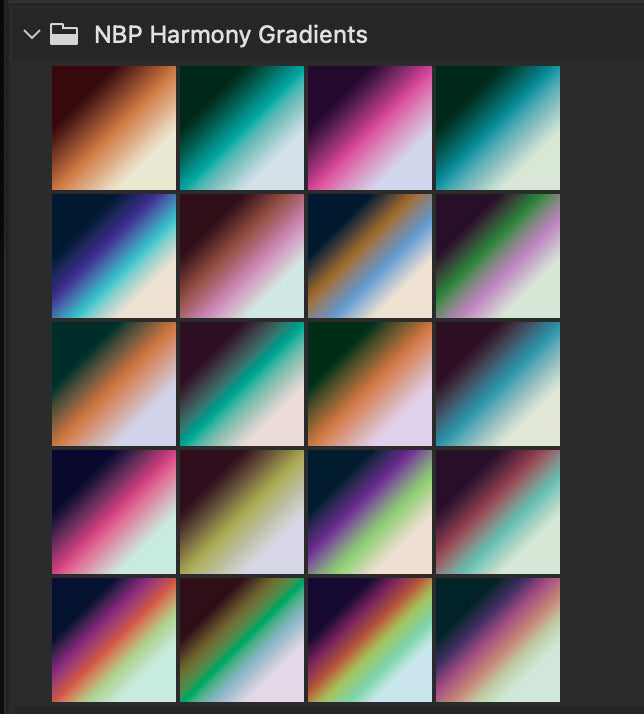This screenshot has width=644, height=714.
Task: Choose the navy indigo cyan cream gradient
Action: [114, 256]
